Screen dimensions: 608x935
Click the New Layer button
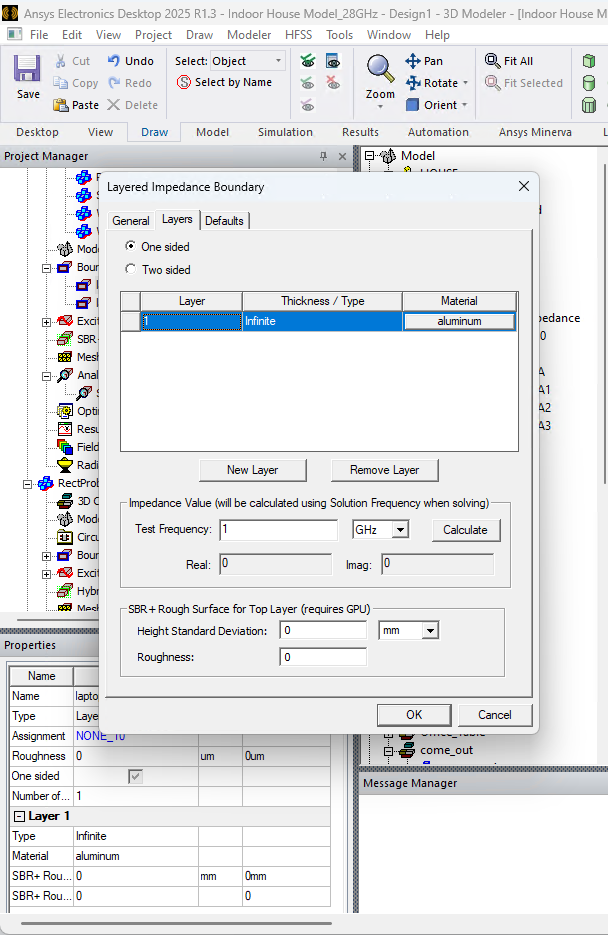[x=253, y=470]
